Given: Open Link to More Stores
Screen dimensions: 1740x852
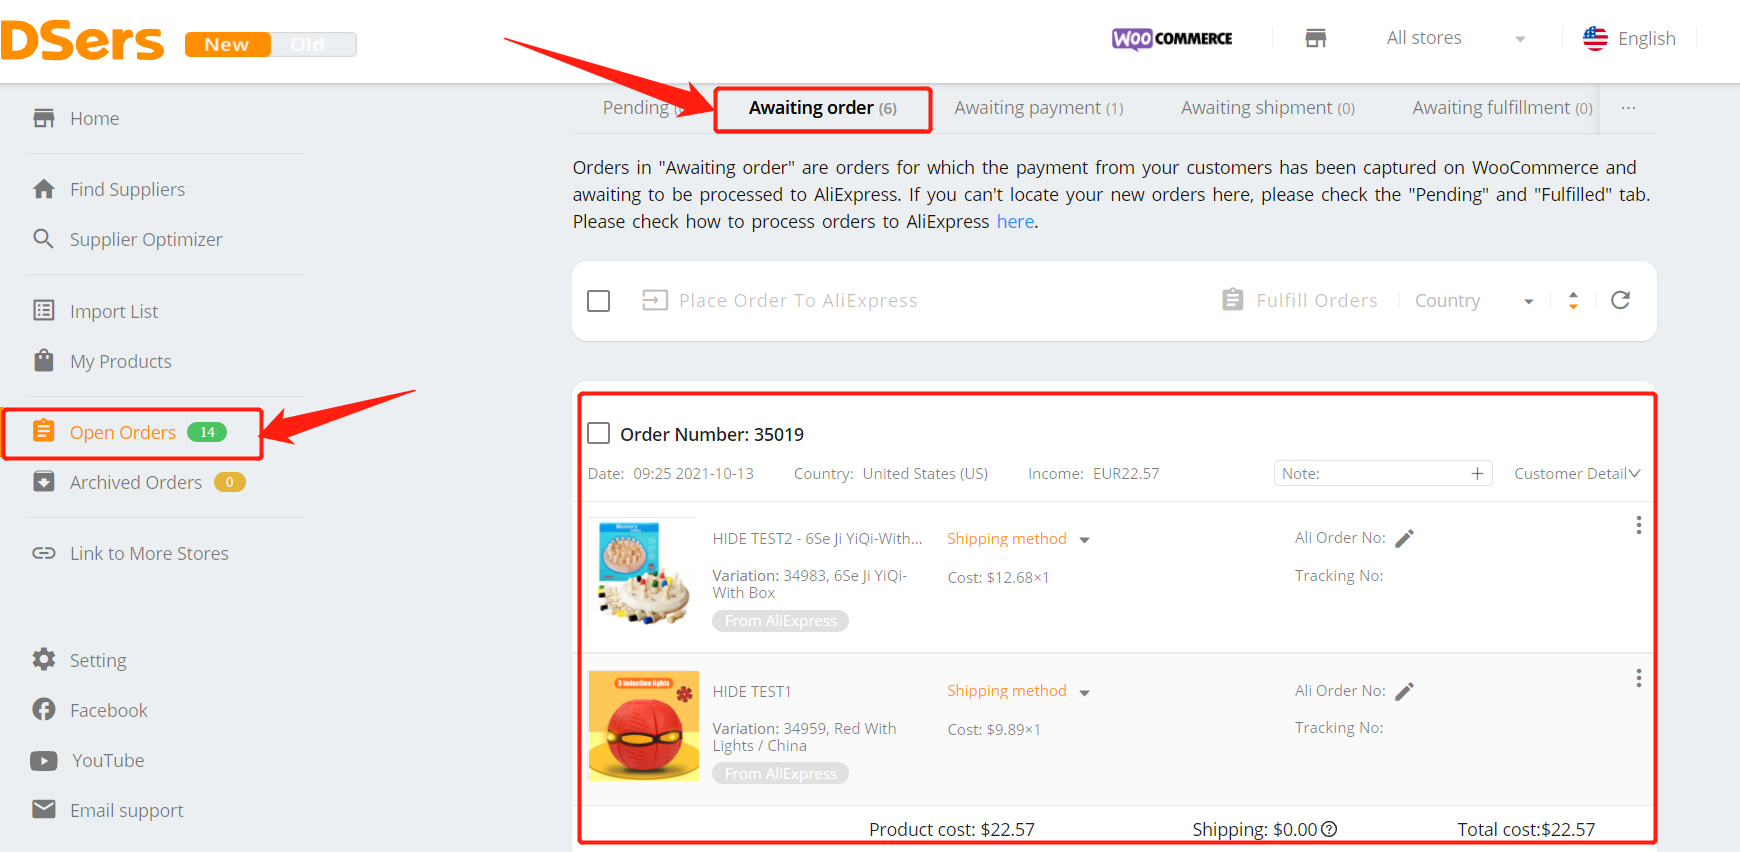Looking at the screenshot, I should tap(149, 553).
